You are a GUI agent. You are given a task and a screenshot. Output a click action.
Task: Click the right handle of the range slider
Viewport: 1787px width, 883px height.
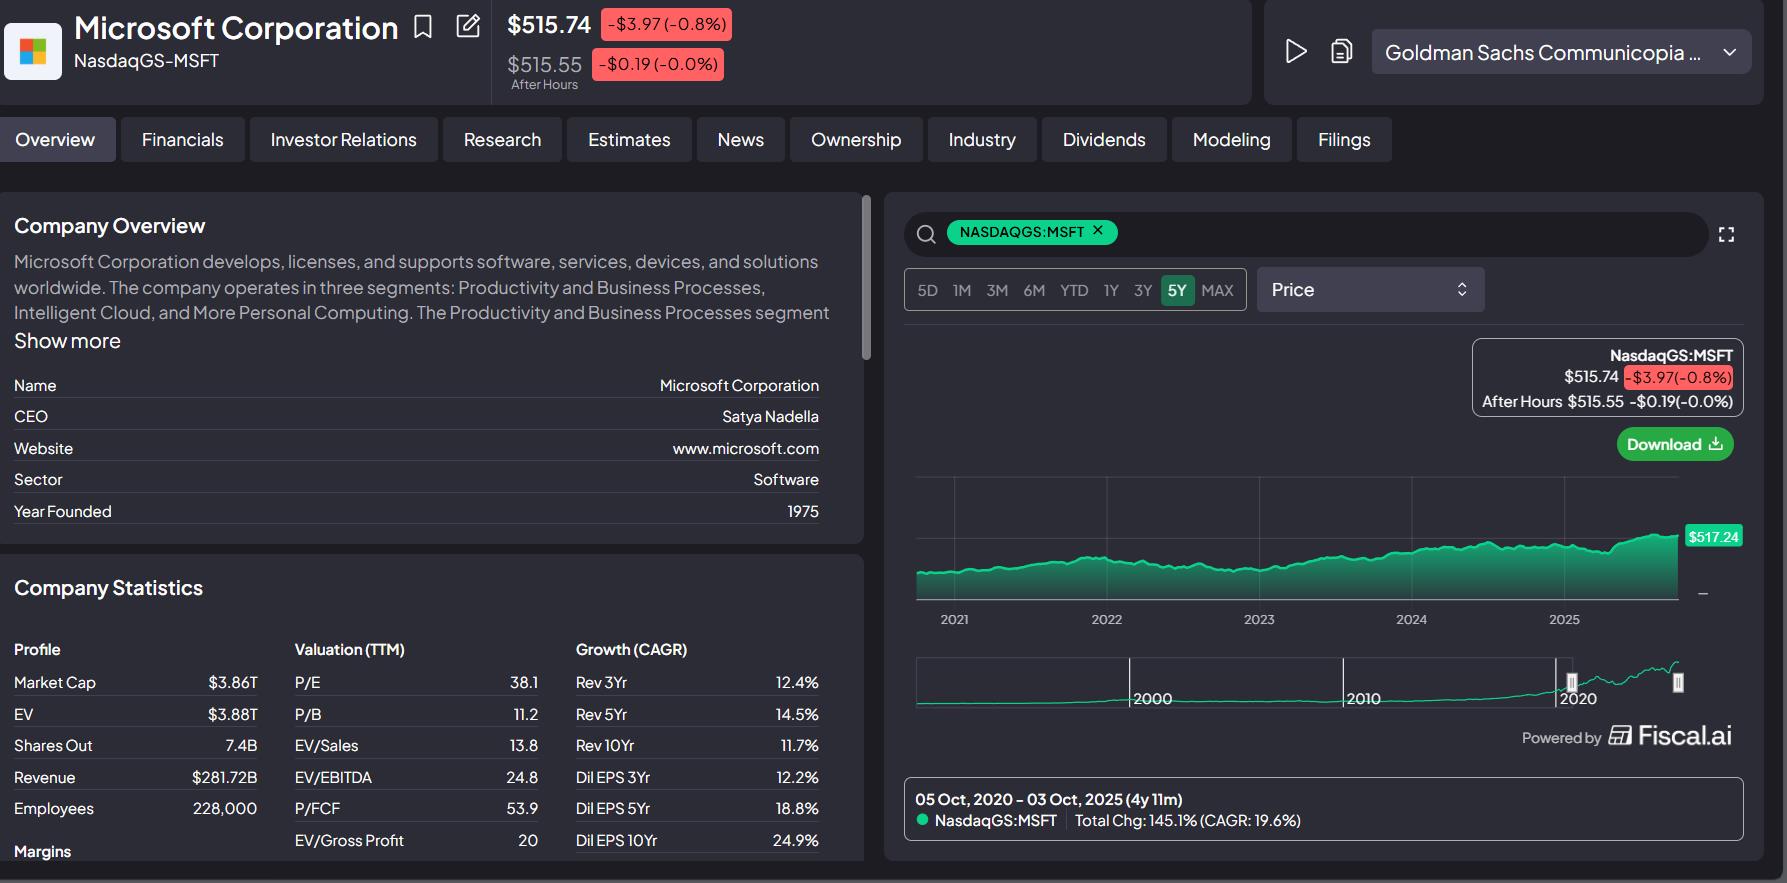point(1678,682)
